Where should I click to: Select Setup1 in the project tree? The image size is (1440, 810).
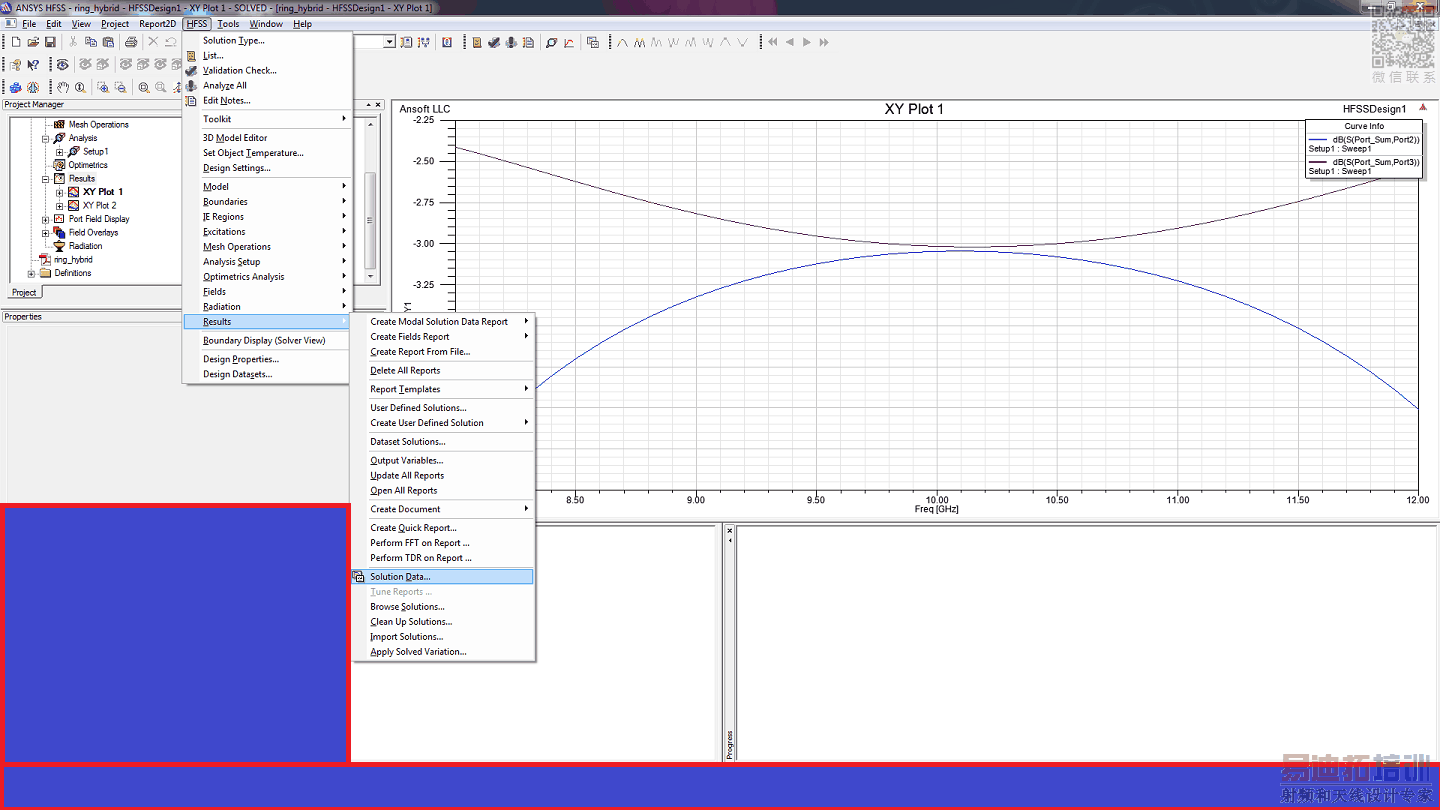95,152
